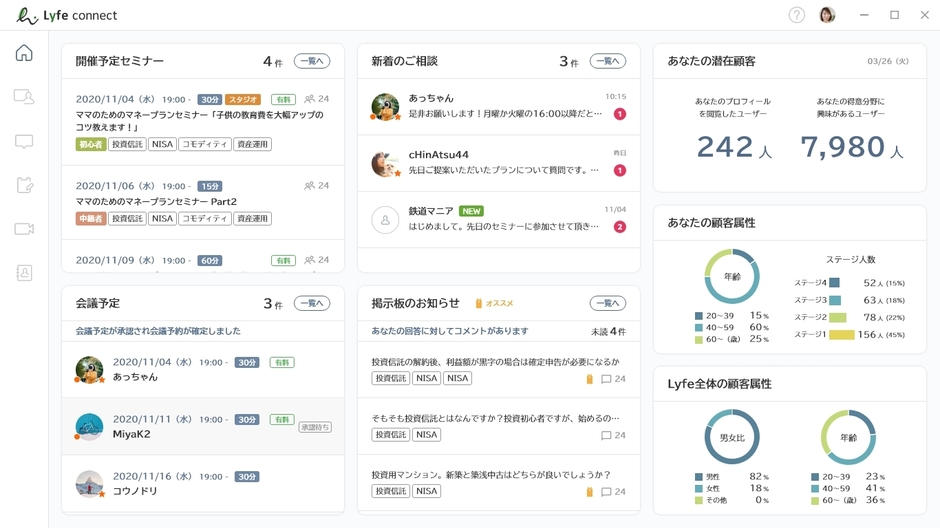This screenshot has width=940, height=528.
Task: View all 掲示板のお知らせ via 一覧へ
Action: (x=607, y=303)
